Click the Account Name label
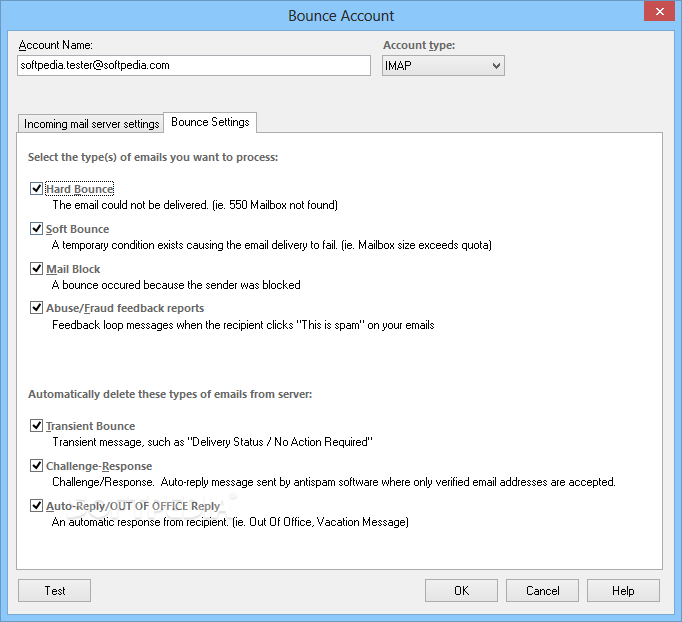This screenshot has height=622, width=682. point(56,45)
